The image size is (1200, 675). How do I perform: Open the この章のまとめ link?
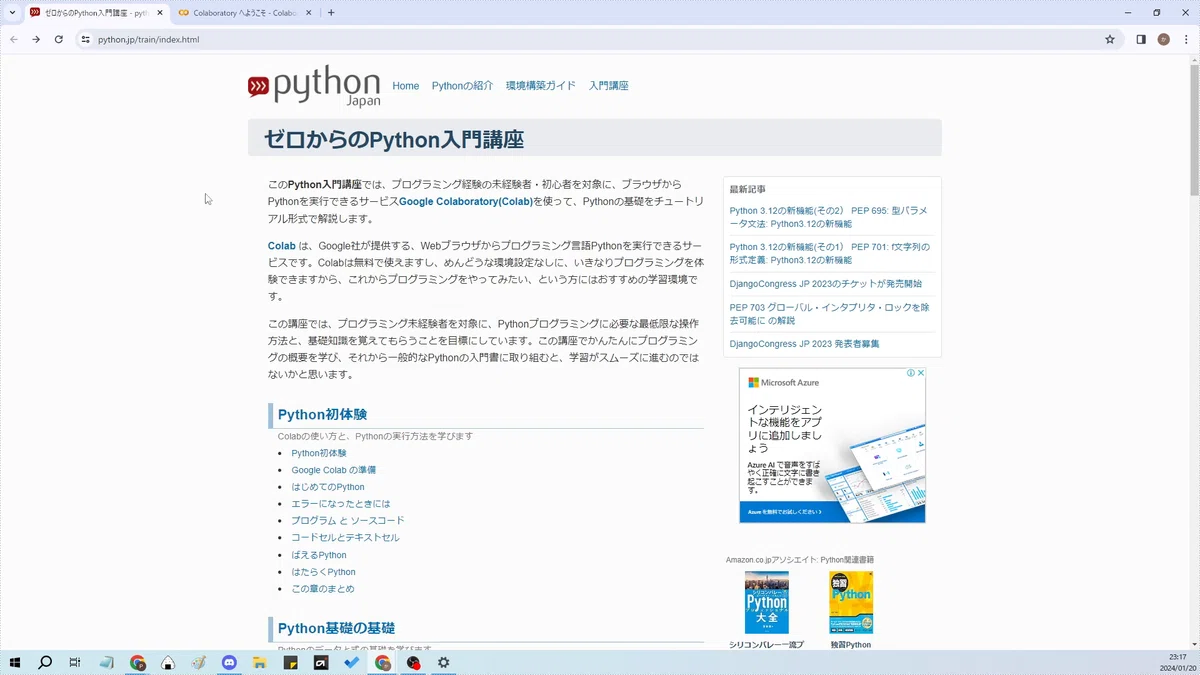click(x=323, y=589)
